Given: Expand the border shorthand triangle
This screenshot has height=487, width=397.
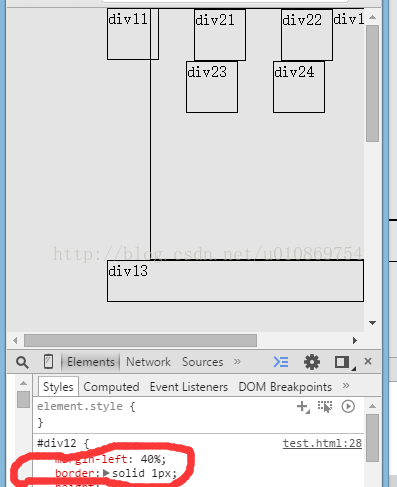Looking at the screenshot, I should pyautogui.click(x=106, y=473).
